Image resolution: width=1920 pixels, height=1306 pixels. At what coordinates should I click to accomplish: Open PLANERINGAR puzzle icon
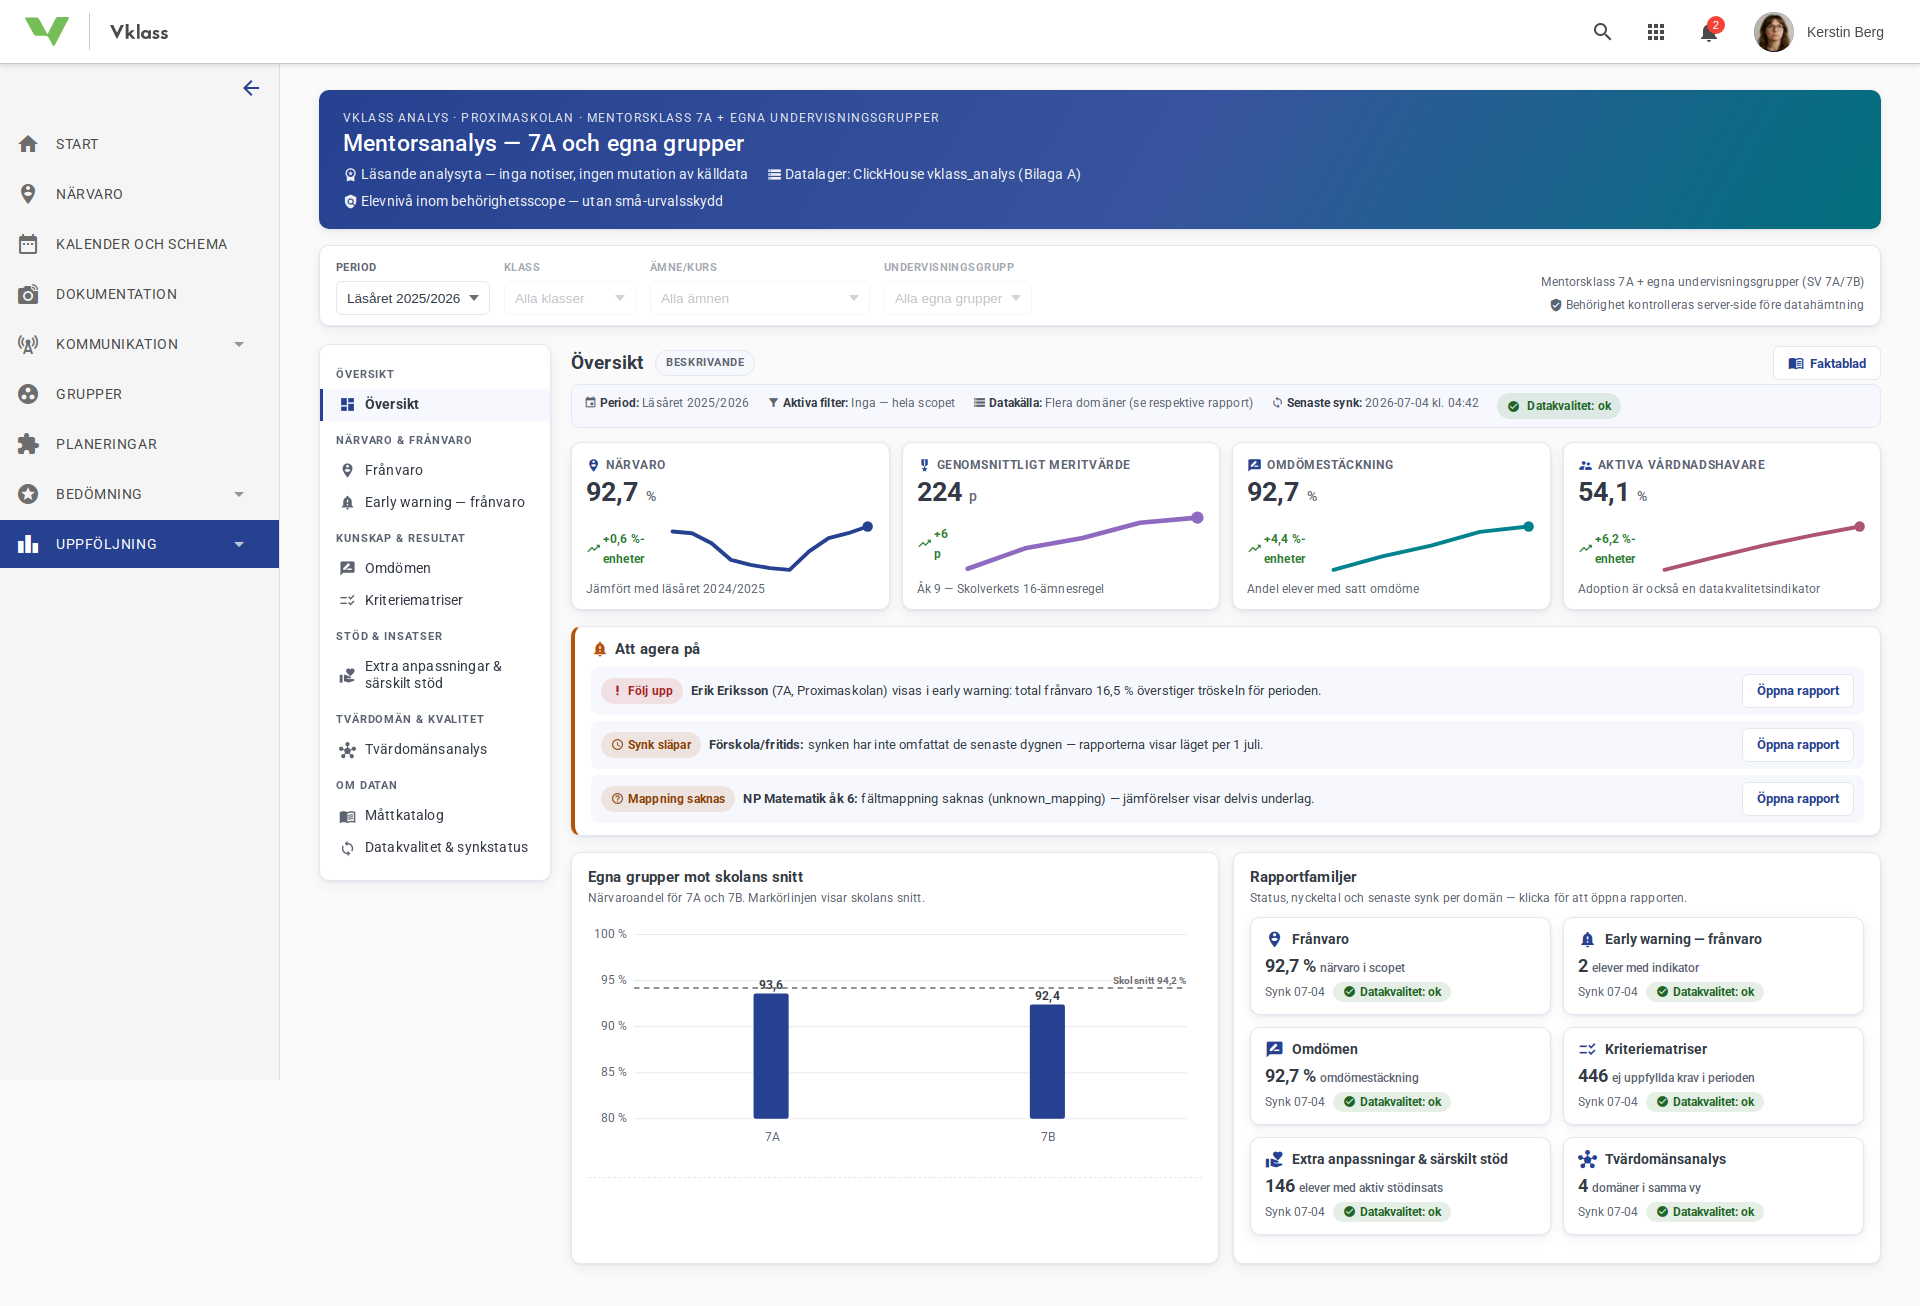tap(28, 444)
